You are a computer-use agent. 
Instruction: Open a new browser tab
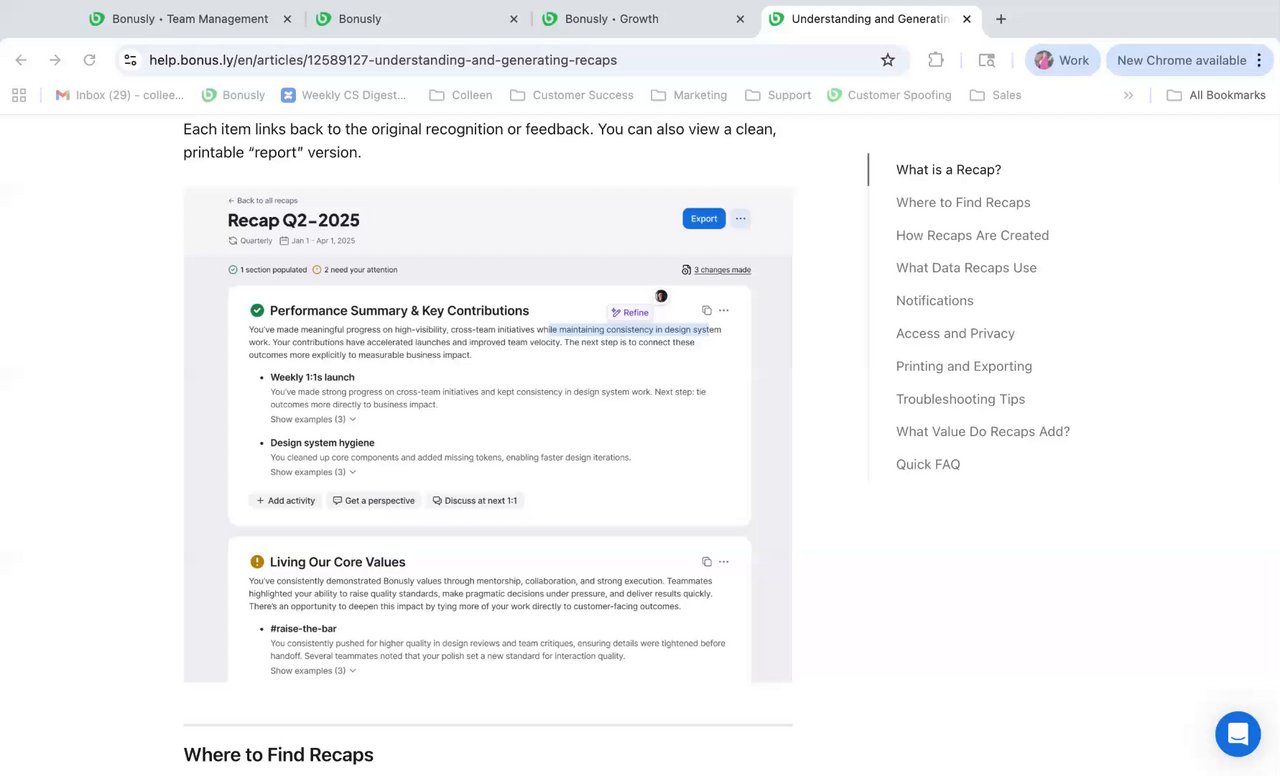1001,19
